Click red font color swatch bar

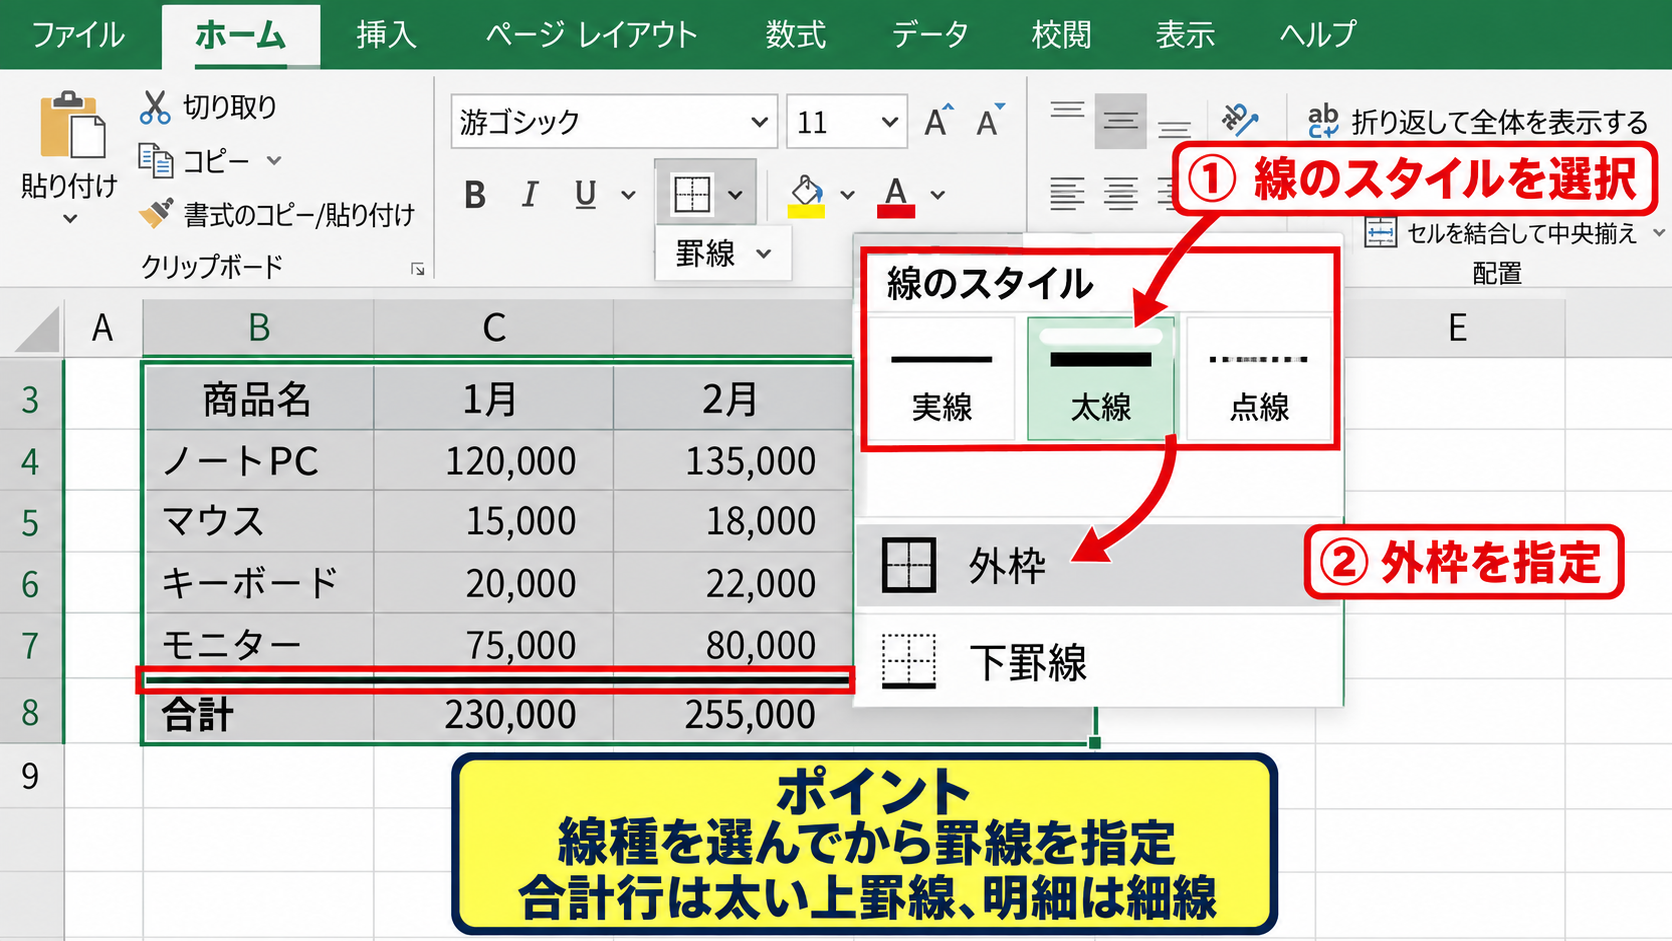click(x=896, y=211)
